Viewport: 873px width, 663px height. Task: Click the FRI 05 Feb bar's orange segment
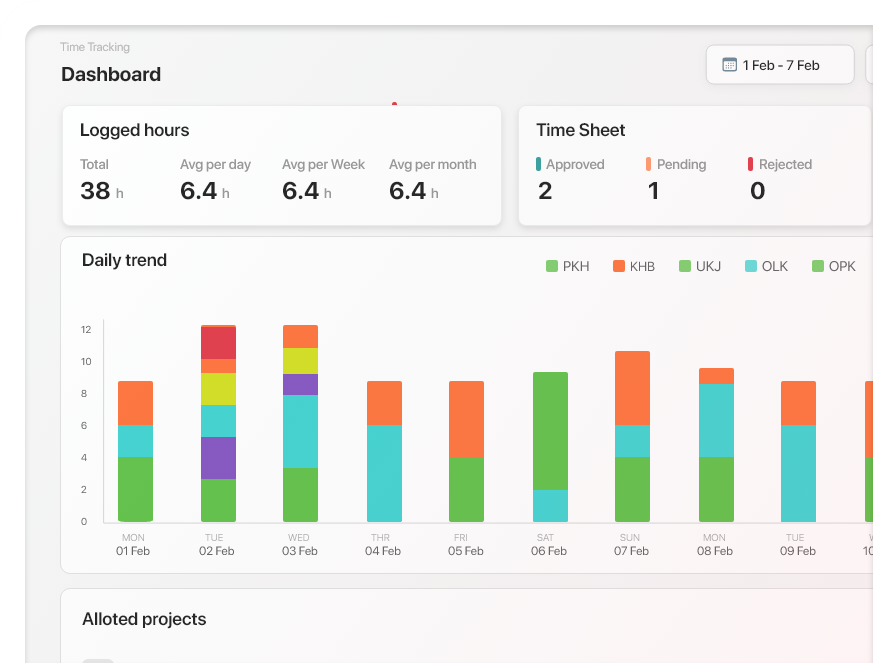tap(467, 419)
